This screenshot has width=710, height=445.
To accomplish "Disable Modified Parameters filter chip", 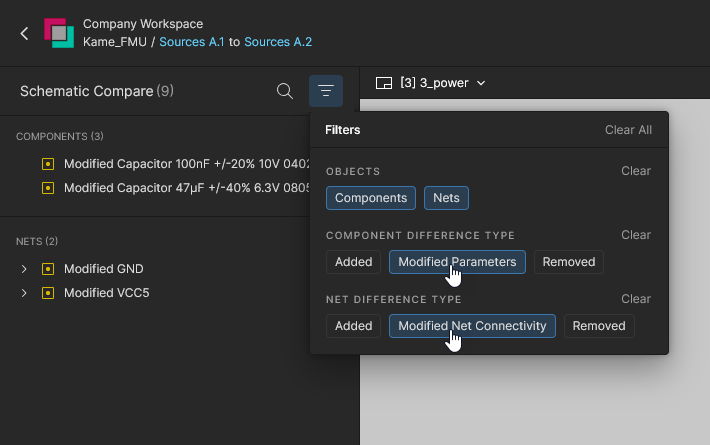I will tap(457, 262).
